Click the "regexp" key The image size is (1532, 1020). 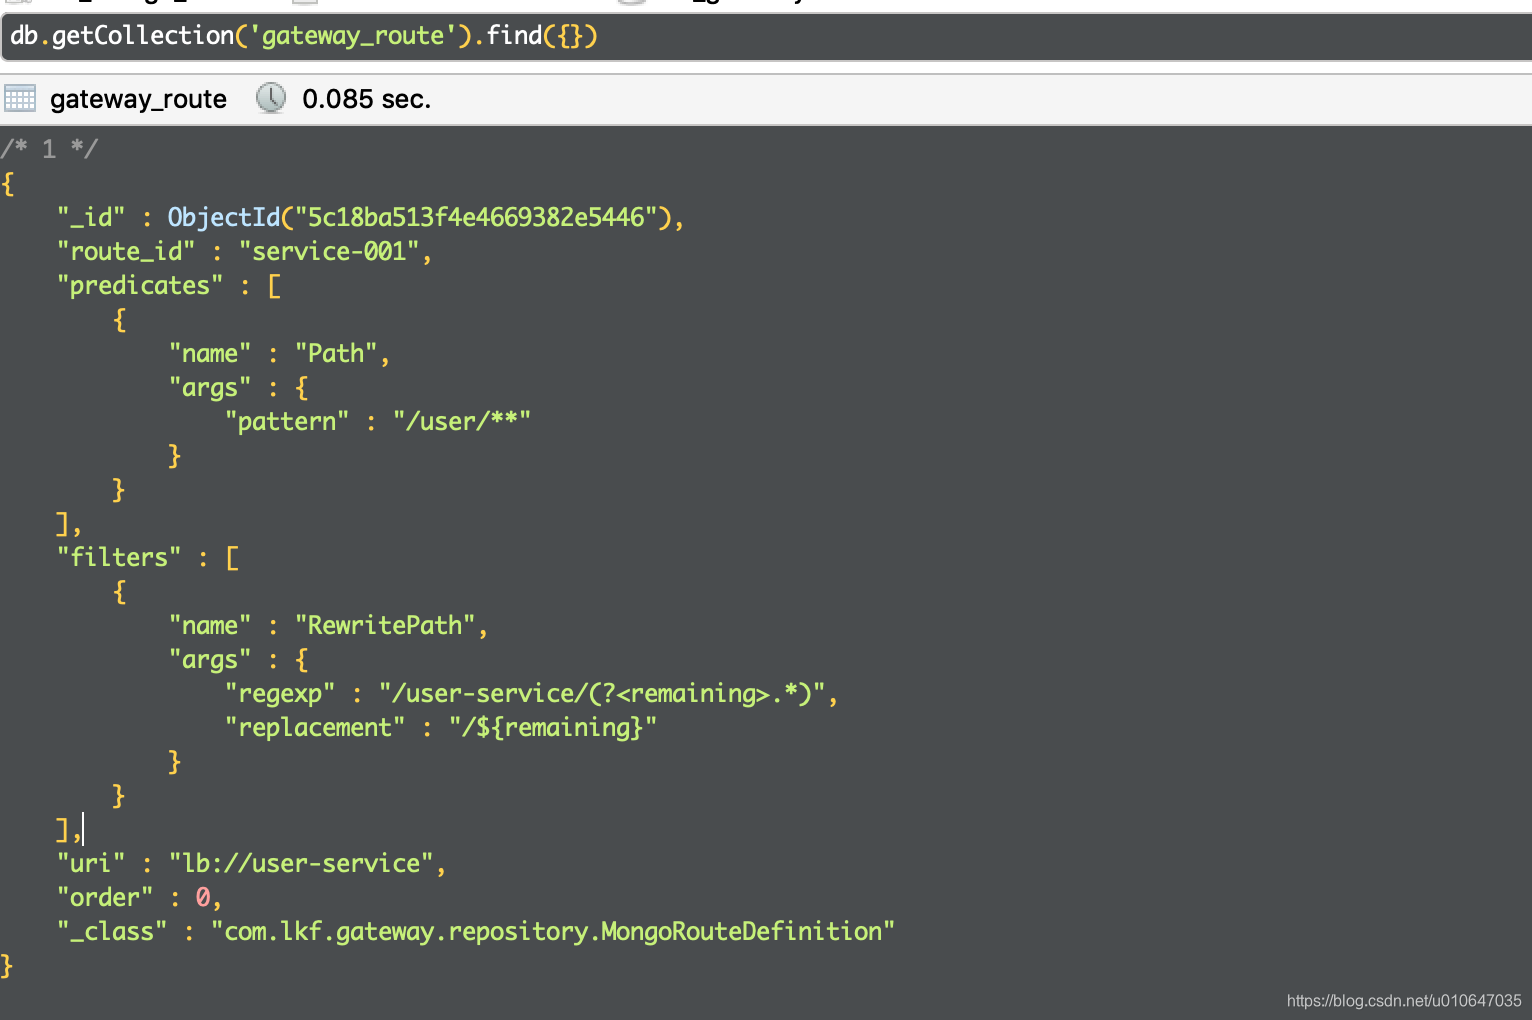coord(280,694)
